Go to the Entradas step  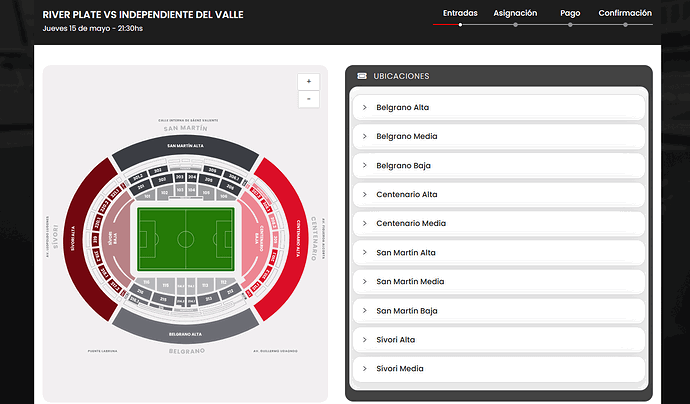click(x=460, y=13)
